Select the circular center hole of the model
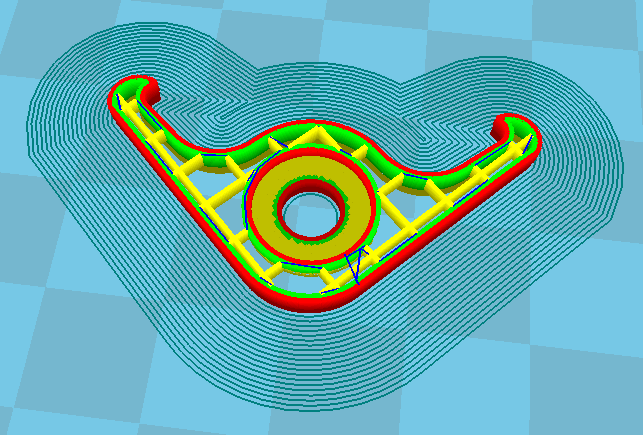Viewport: 643px width, 435px height. click(310, 214)
